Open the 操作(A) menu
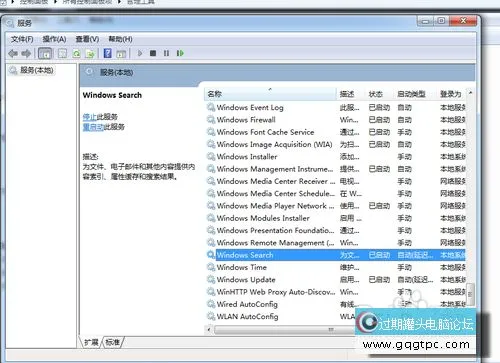500x363 pixels. coord(54,39)
